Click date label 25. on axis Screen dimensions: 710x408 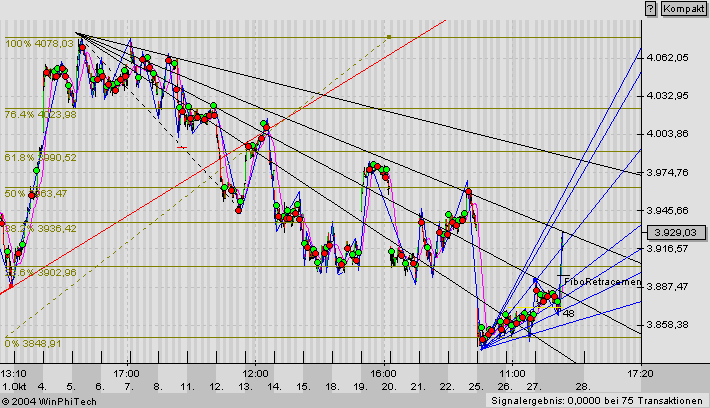click(x=476, y=387)
